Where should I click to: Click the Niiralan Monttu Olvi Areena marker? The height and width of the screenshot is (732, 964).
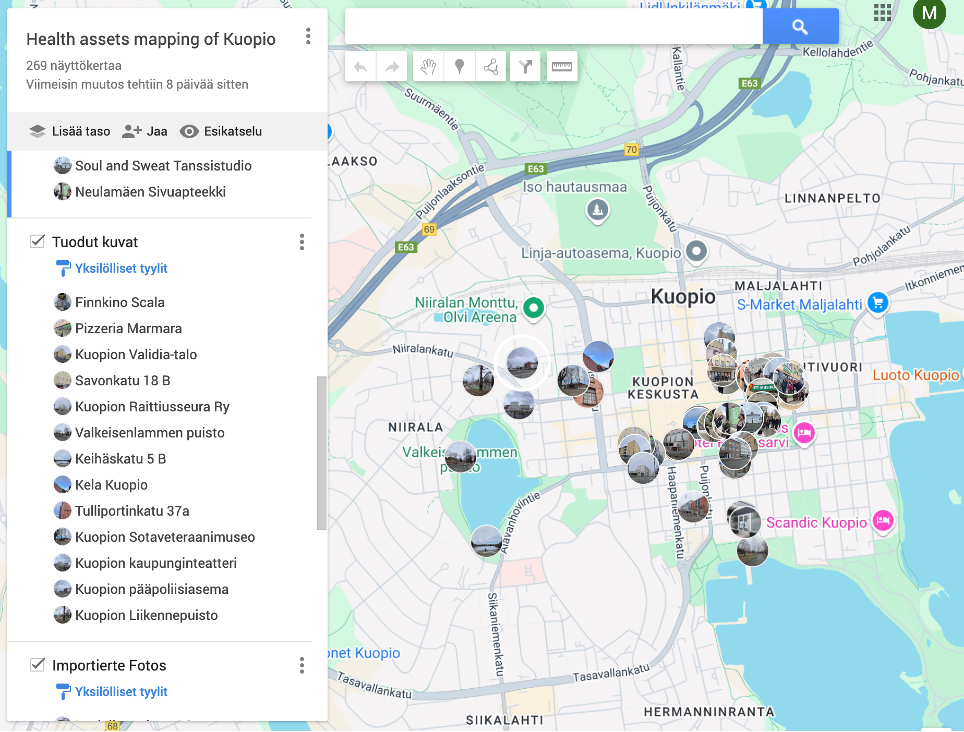click(x=534, y=309)
